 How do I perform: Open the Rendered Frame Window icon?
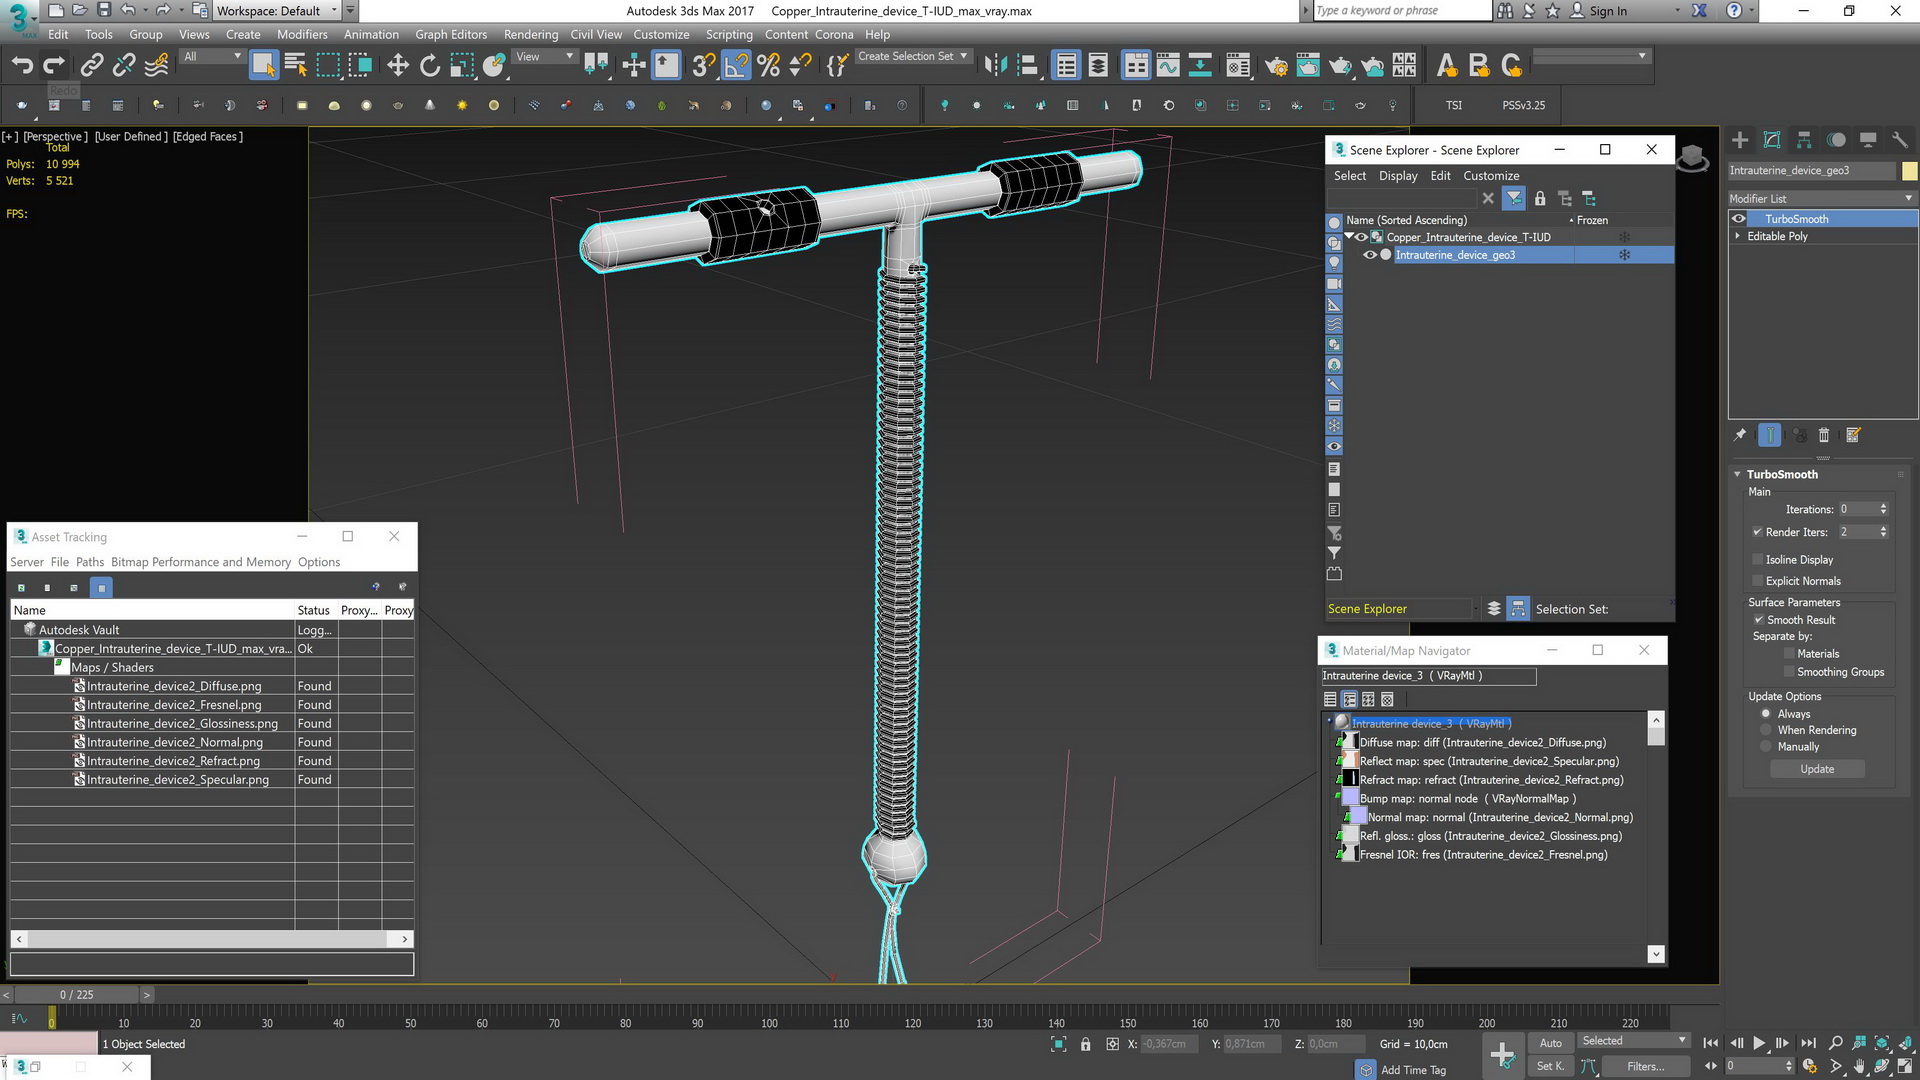tap(1308, 66)
